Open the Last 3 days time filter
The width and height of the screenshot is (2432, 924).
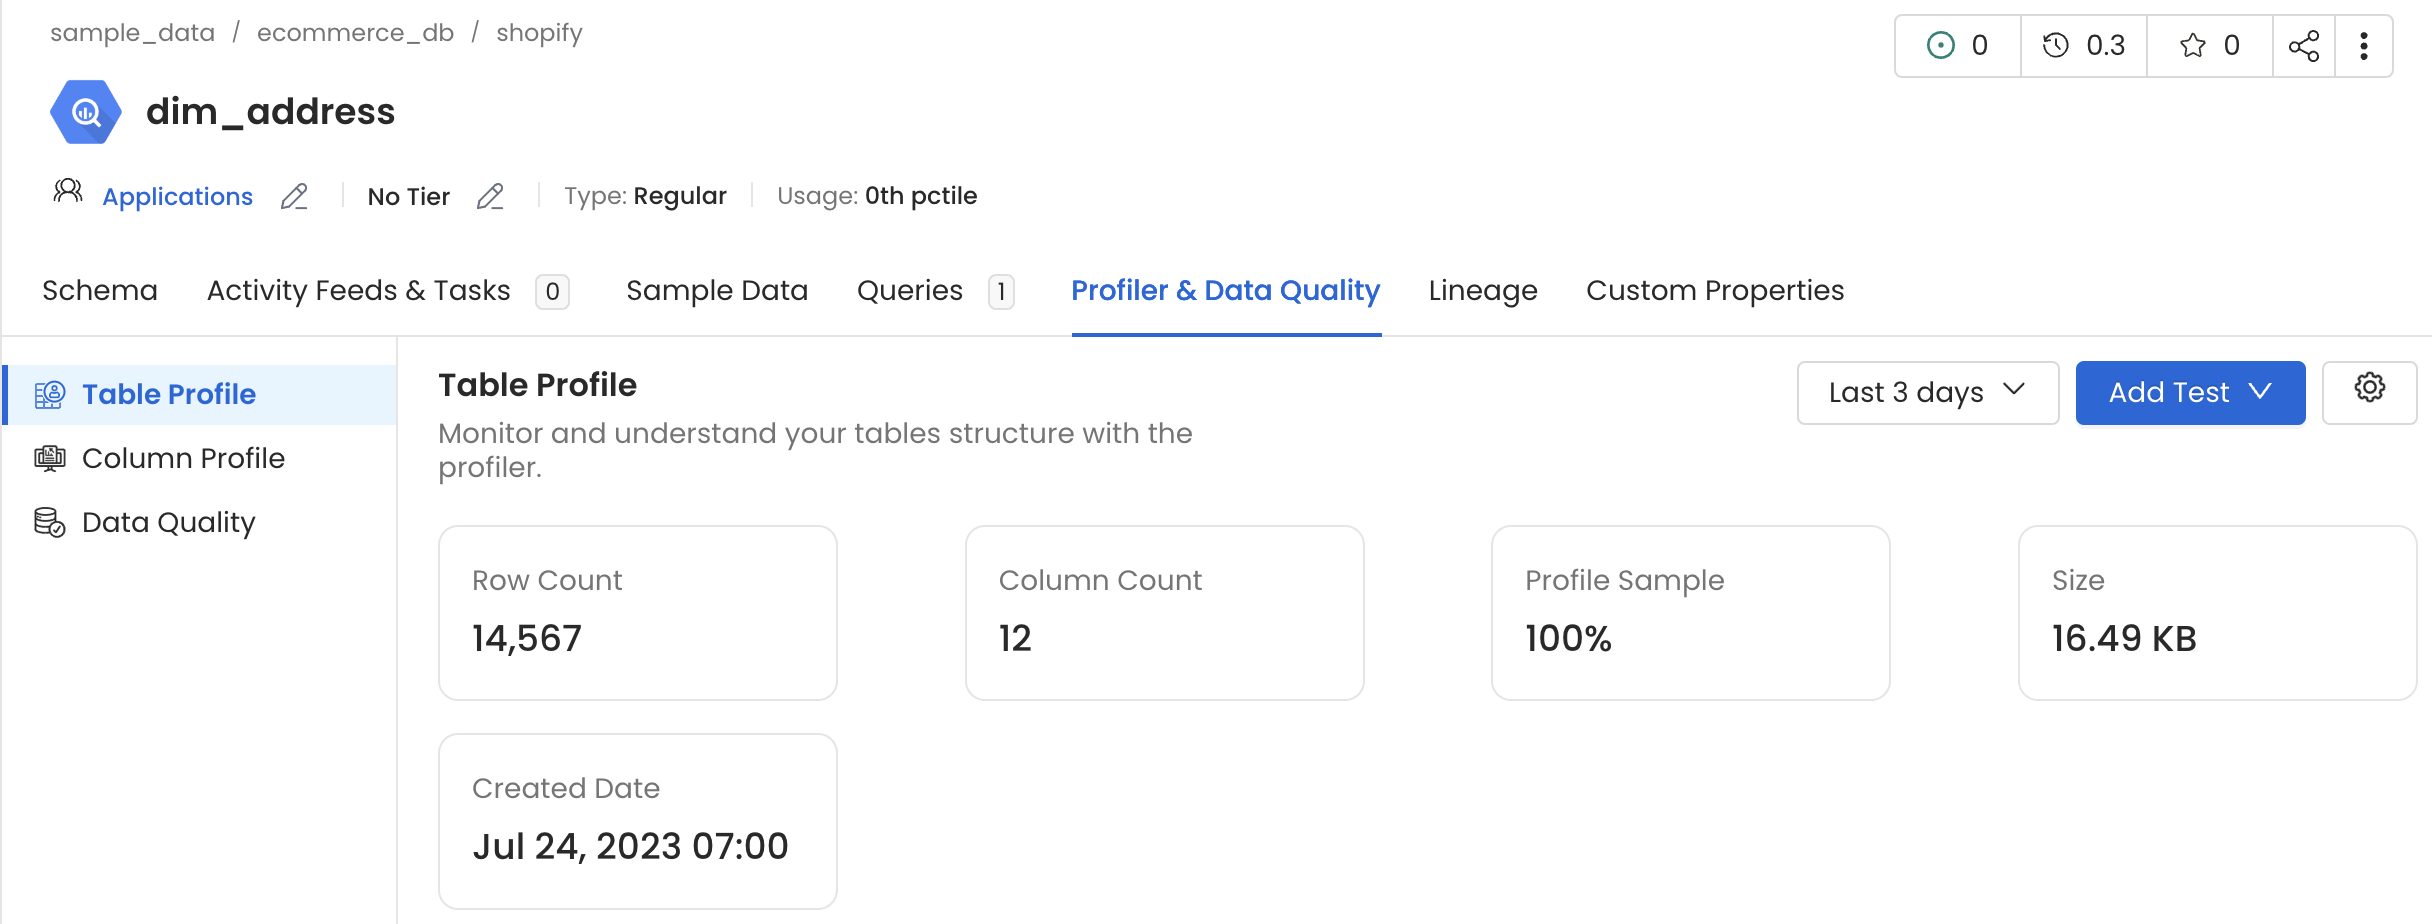1928,392
